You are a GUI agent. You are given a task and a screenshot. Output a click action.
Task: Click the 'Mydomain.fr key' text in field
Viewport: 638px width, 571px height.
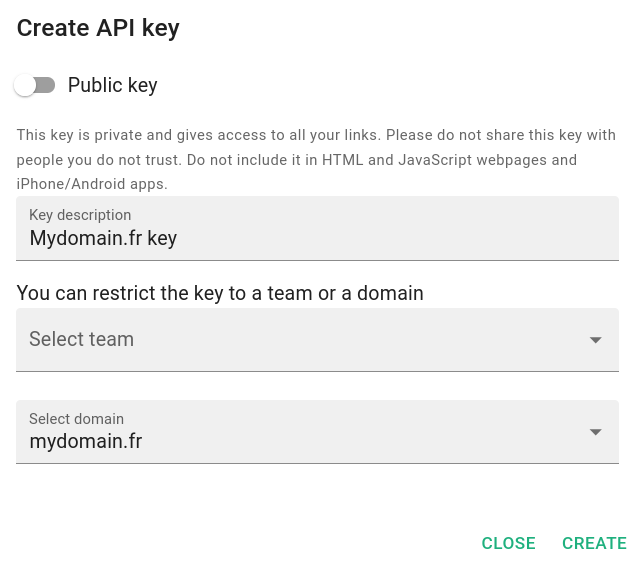pos(103,239)
